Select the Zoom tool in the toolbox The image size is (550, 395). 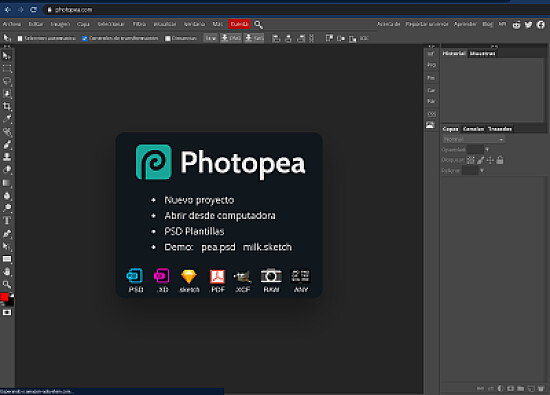pyautogui.click(x=7, y=284)
